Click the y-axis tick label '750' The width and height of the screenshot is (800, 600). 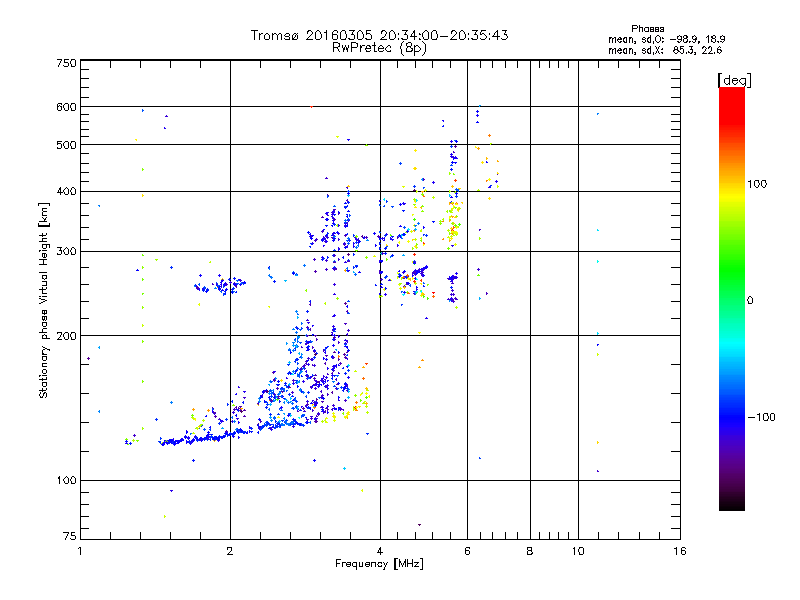coord(66,63)
